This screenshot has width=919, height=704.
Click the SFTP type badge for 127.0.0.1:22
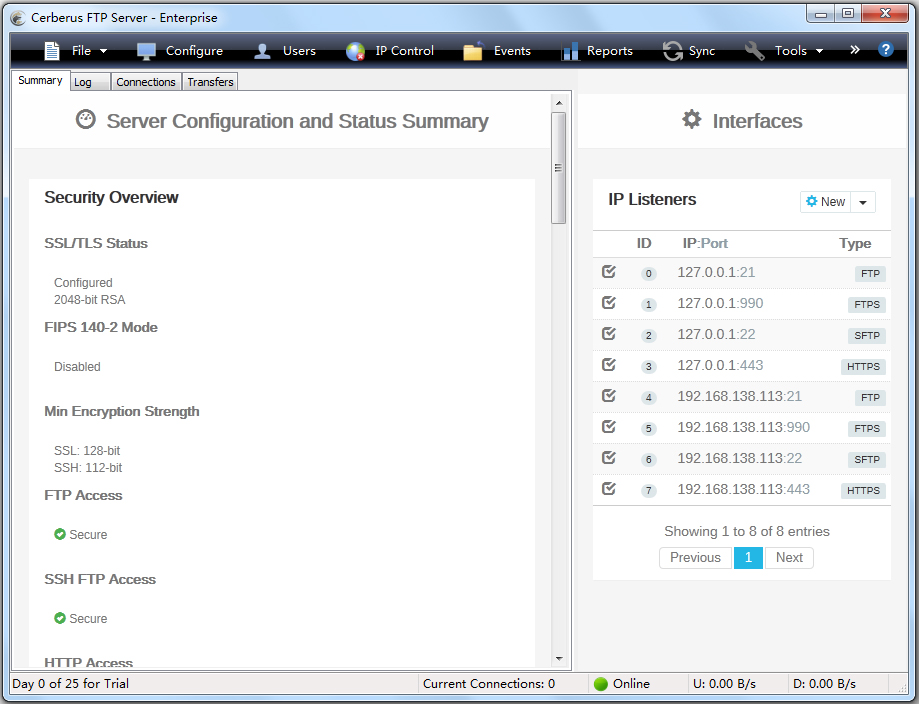coord(867,335)
